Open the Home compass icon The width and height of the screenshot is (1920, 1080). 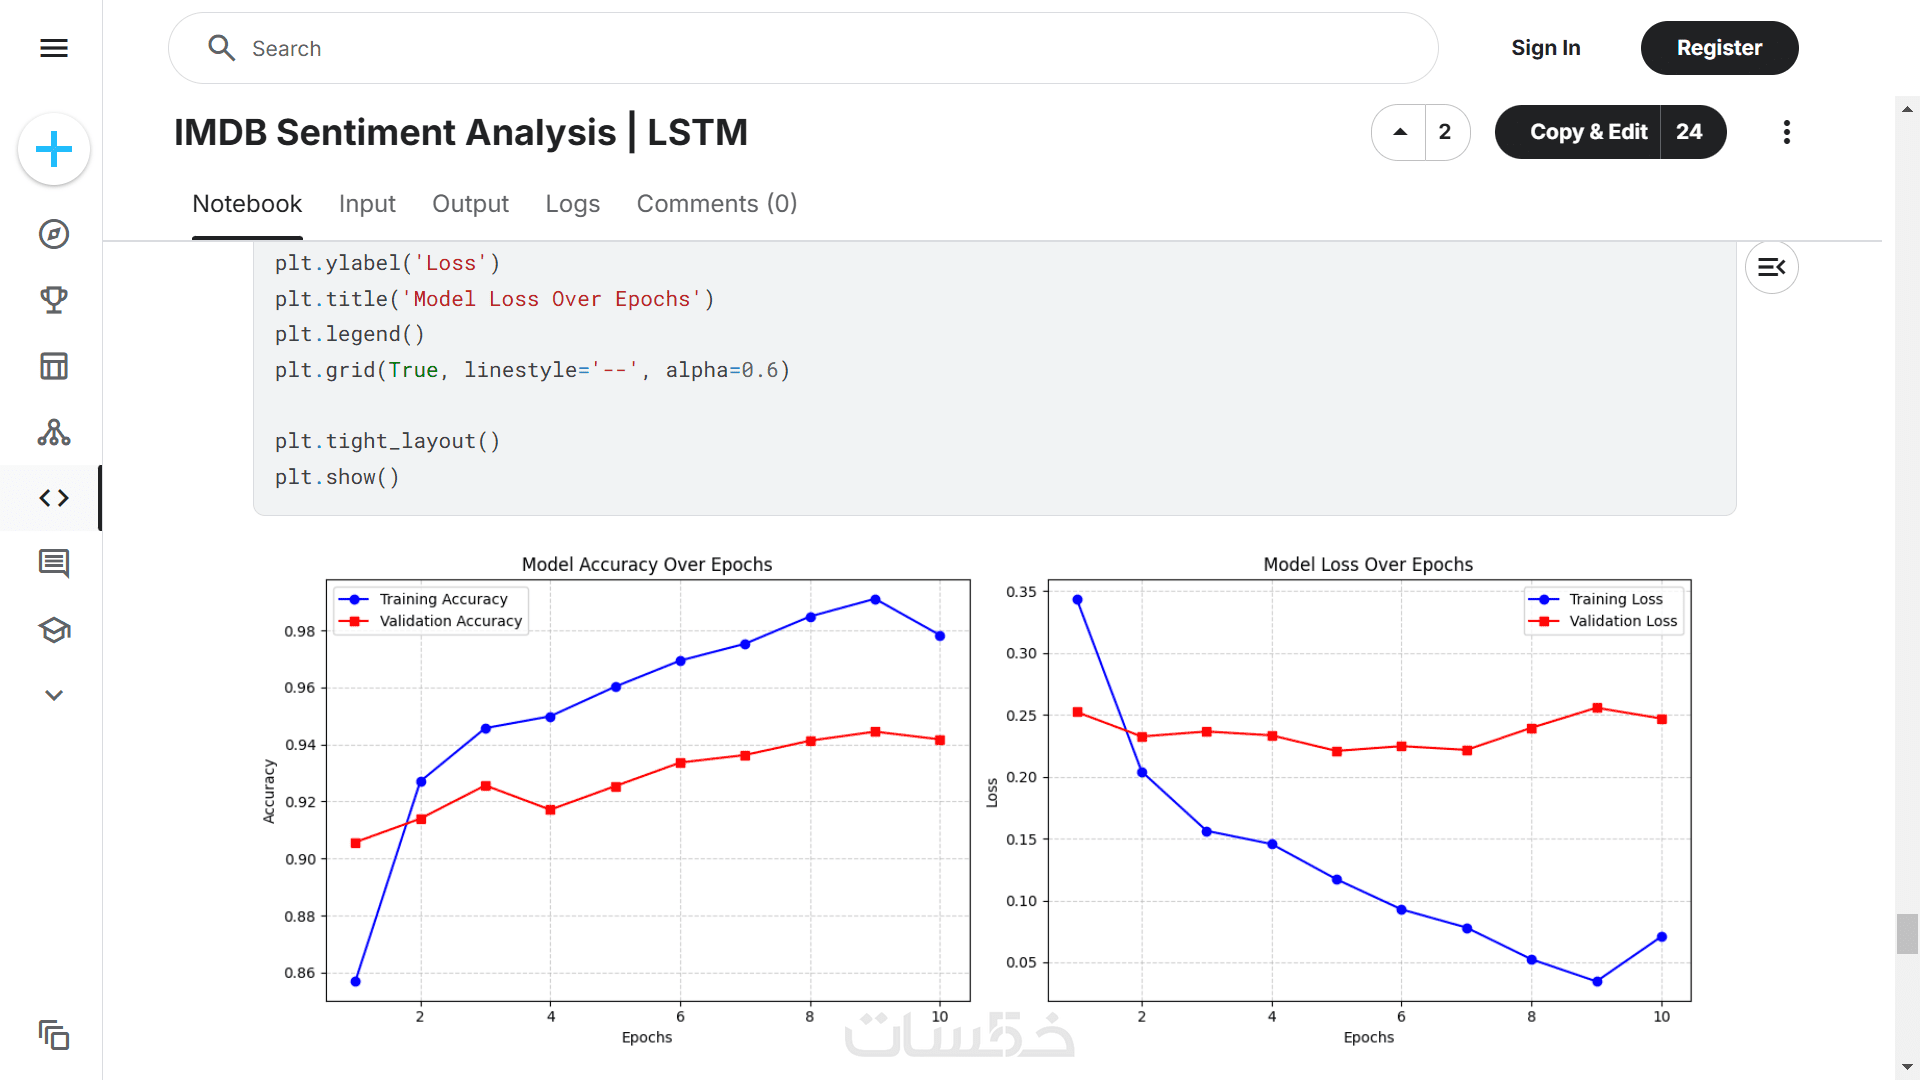[54, 234]
